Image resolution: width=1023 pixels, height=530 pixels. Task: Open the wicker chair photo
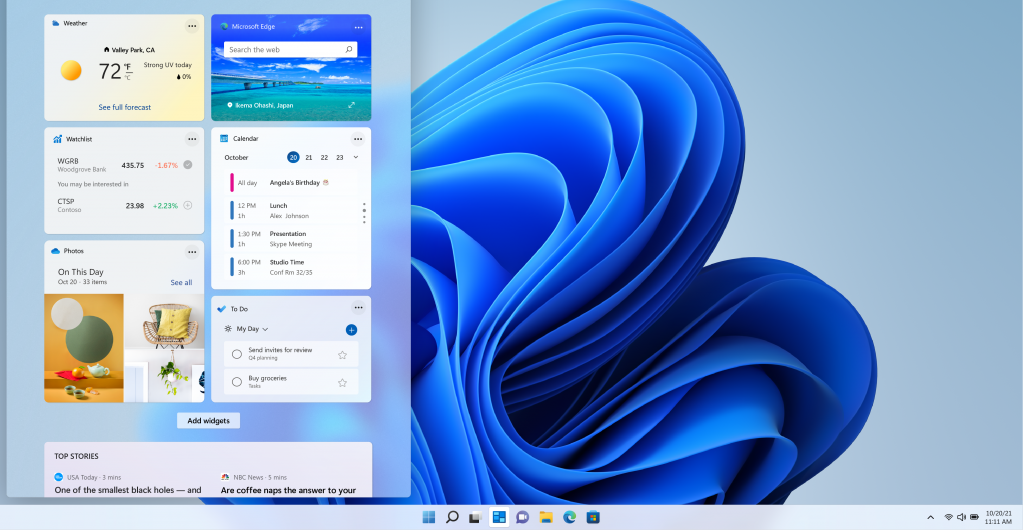164,320
